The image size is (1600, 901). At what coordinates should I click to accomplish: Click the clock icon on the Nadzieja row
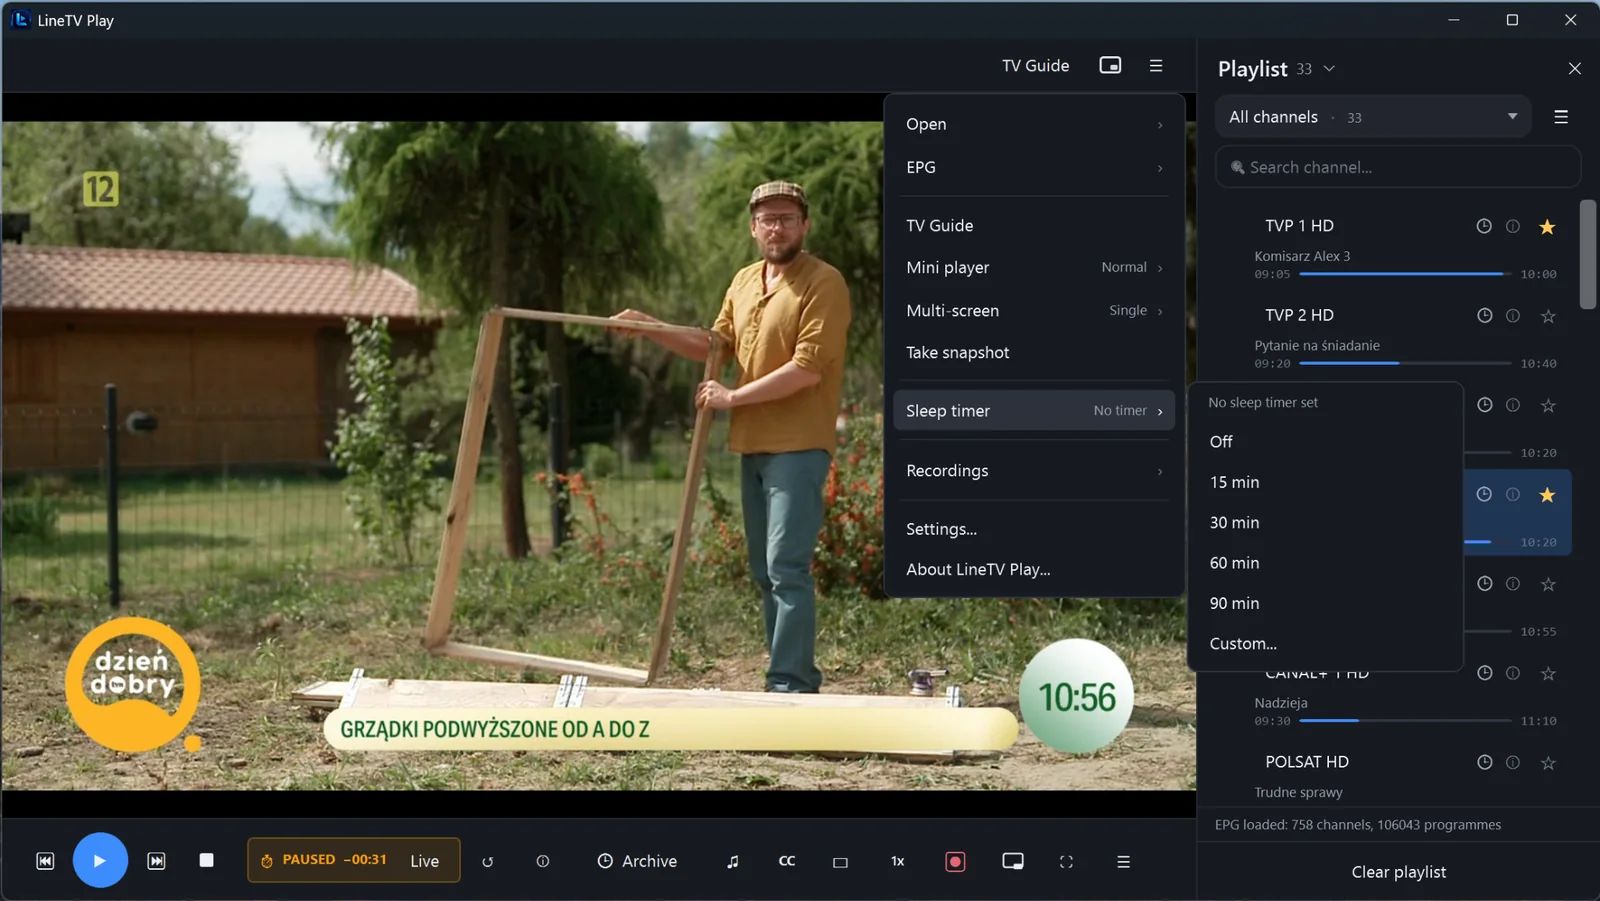click(x=1484, y=673)
